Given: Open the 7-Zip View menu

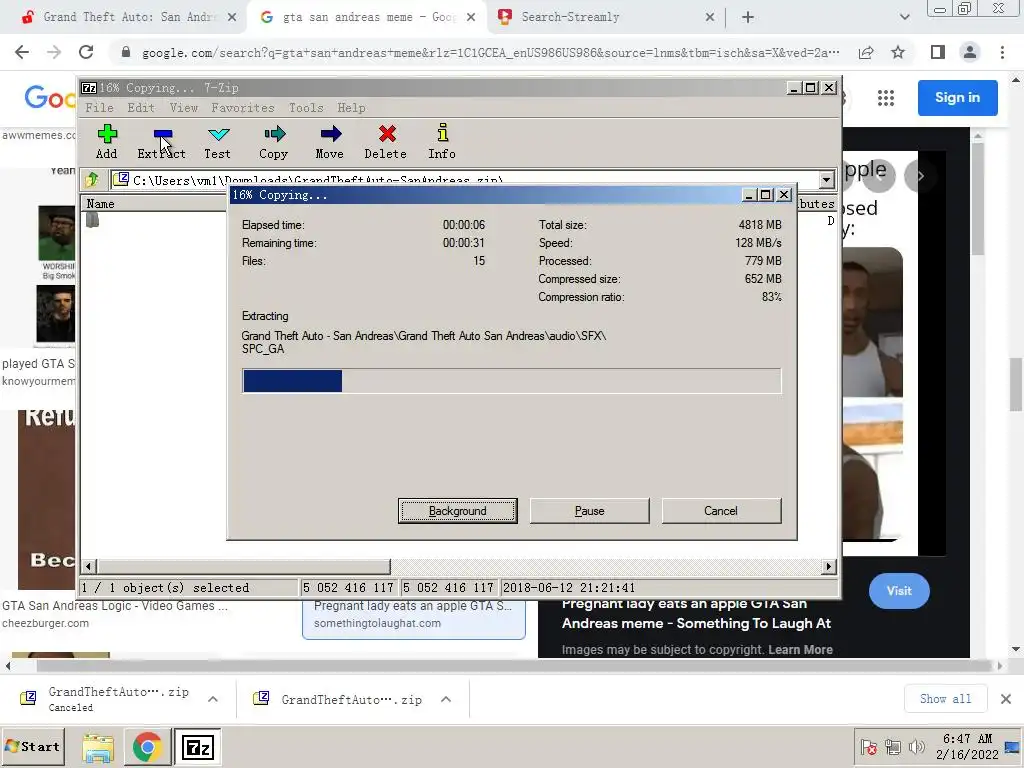Looking at the screenshot, I should click(184, 108).
